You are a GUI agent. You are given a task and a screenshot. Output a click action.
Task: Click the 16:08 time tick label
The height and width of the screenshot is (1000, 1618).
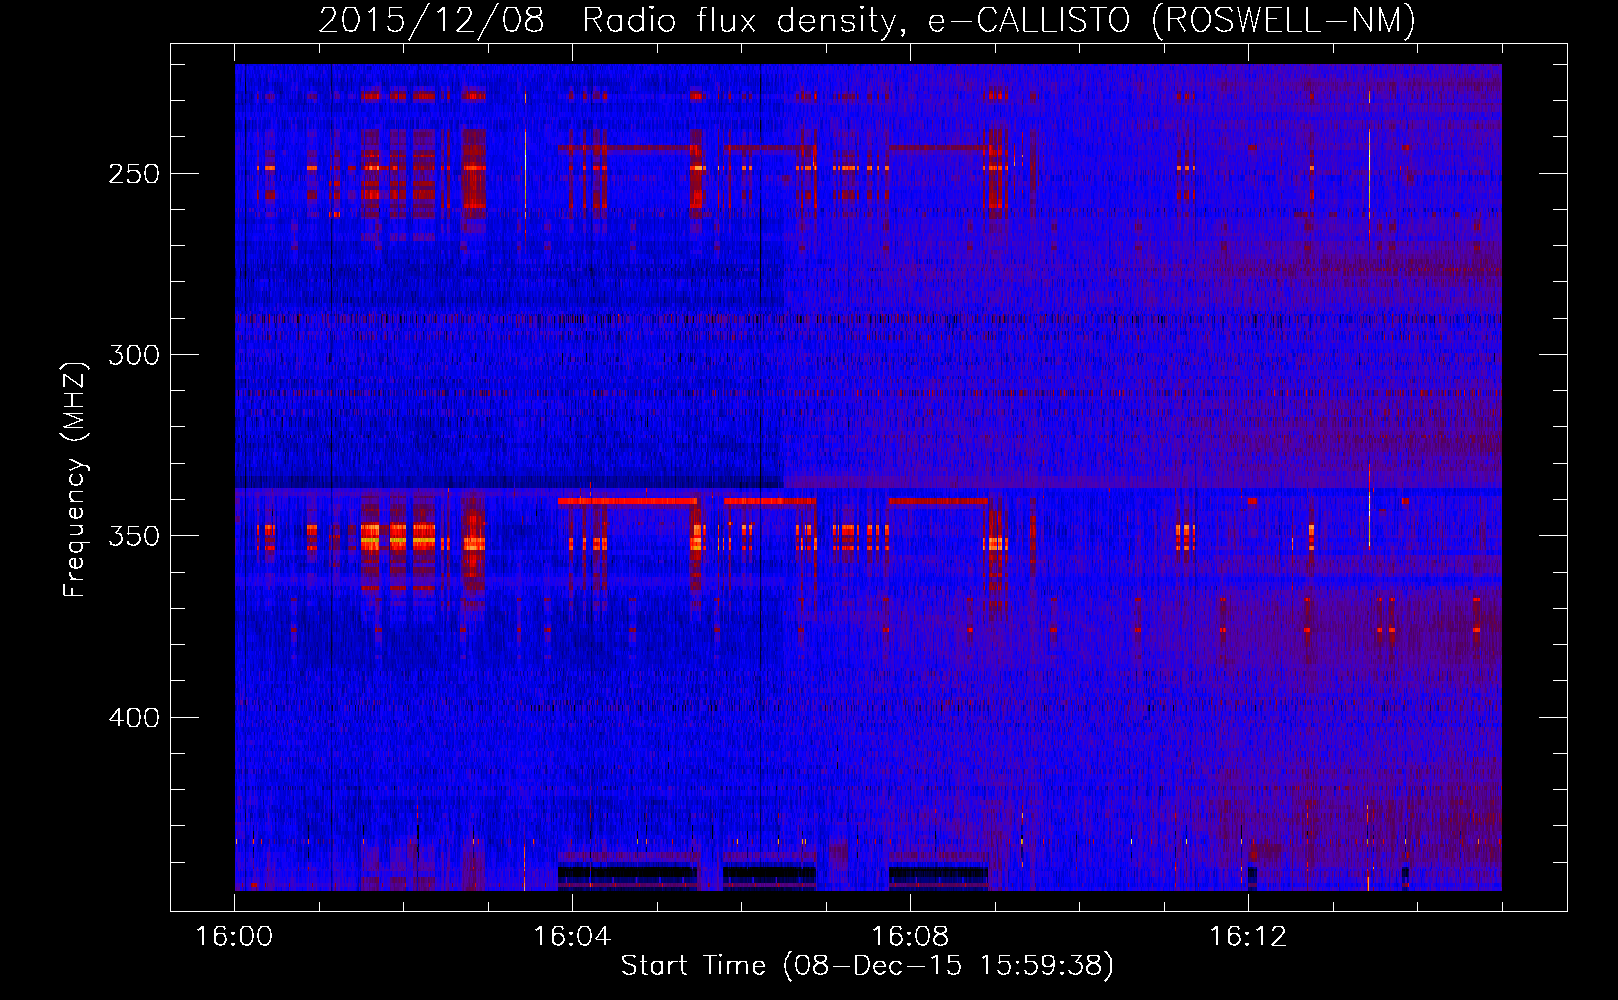(910, 937)
